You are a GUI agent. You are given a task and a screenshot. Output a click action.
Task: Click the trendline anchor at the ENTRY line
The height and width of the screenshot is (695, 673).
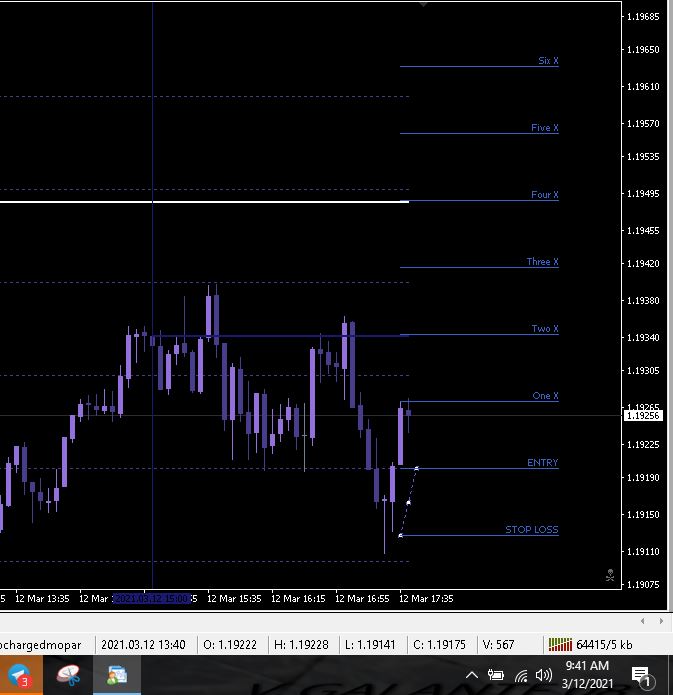click(x=416, y=468)
